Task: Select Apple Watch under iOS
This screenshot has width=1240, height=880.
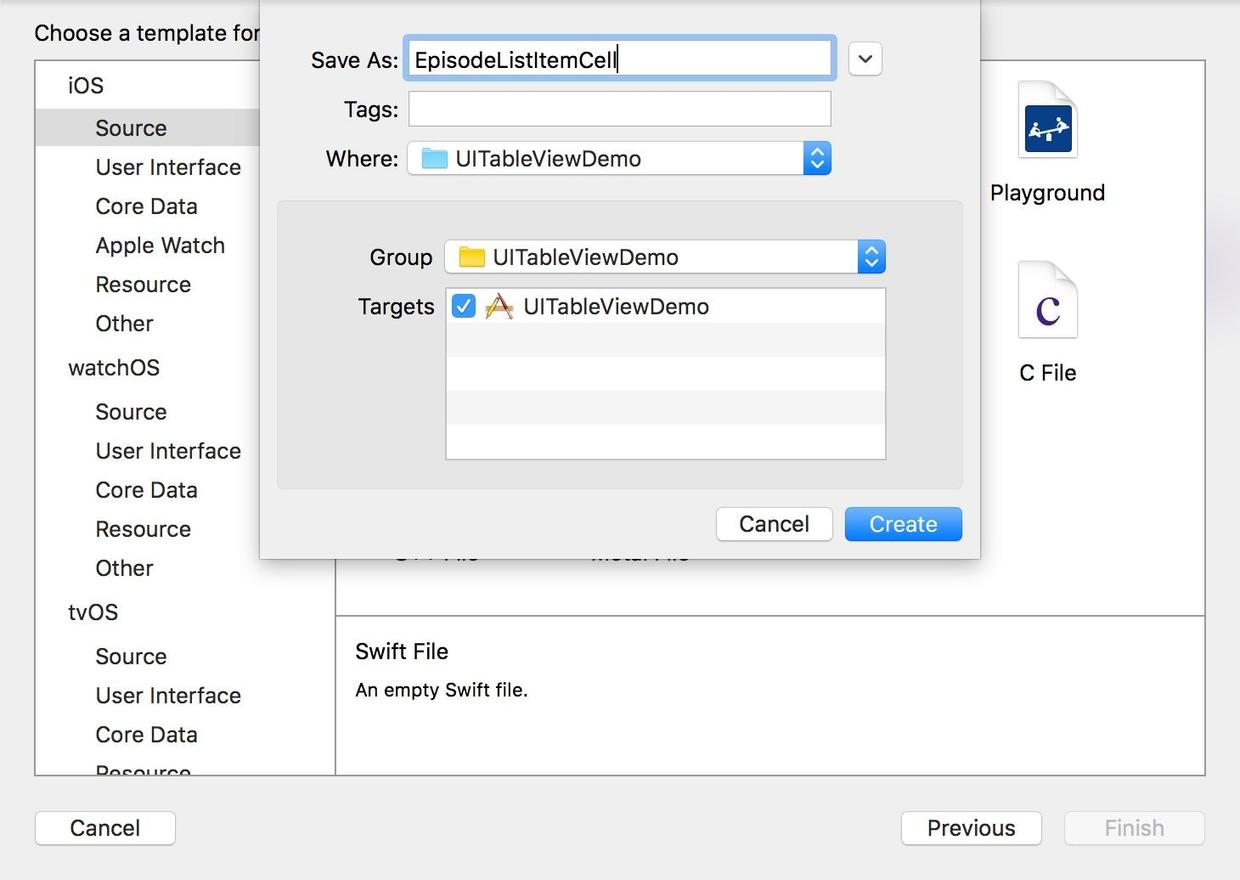Action: (x=160, y=245)
